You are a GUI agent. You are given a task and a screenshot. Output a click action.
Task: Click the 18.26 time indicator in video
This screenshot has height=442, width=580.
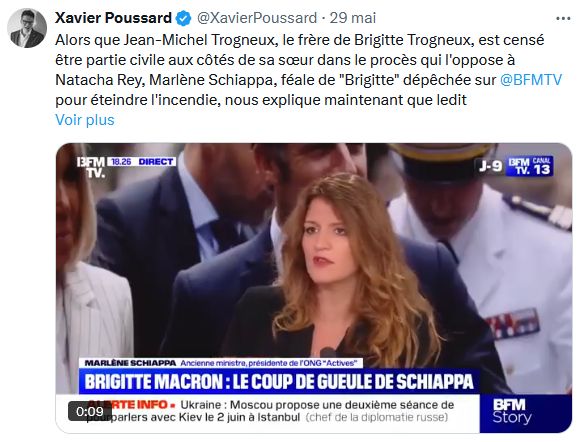(x=121, y=162)
